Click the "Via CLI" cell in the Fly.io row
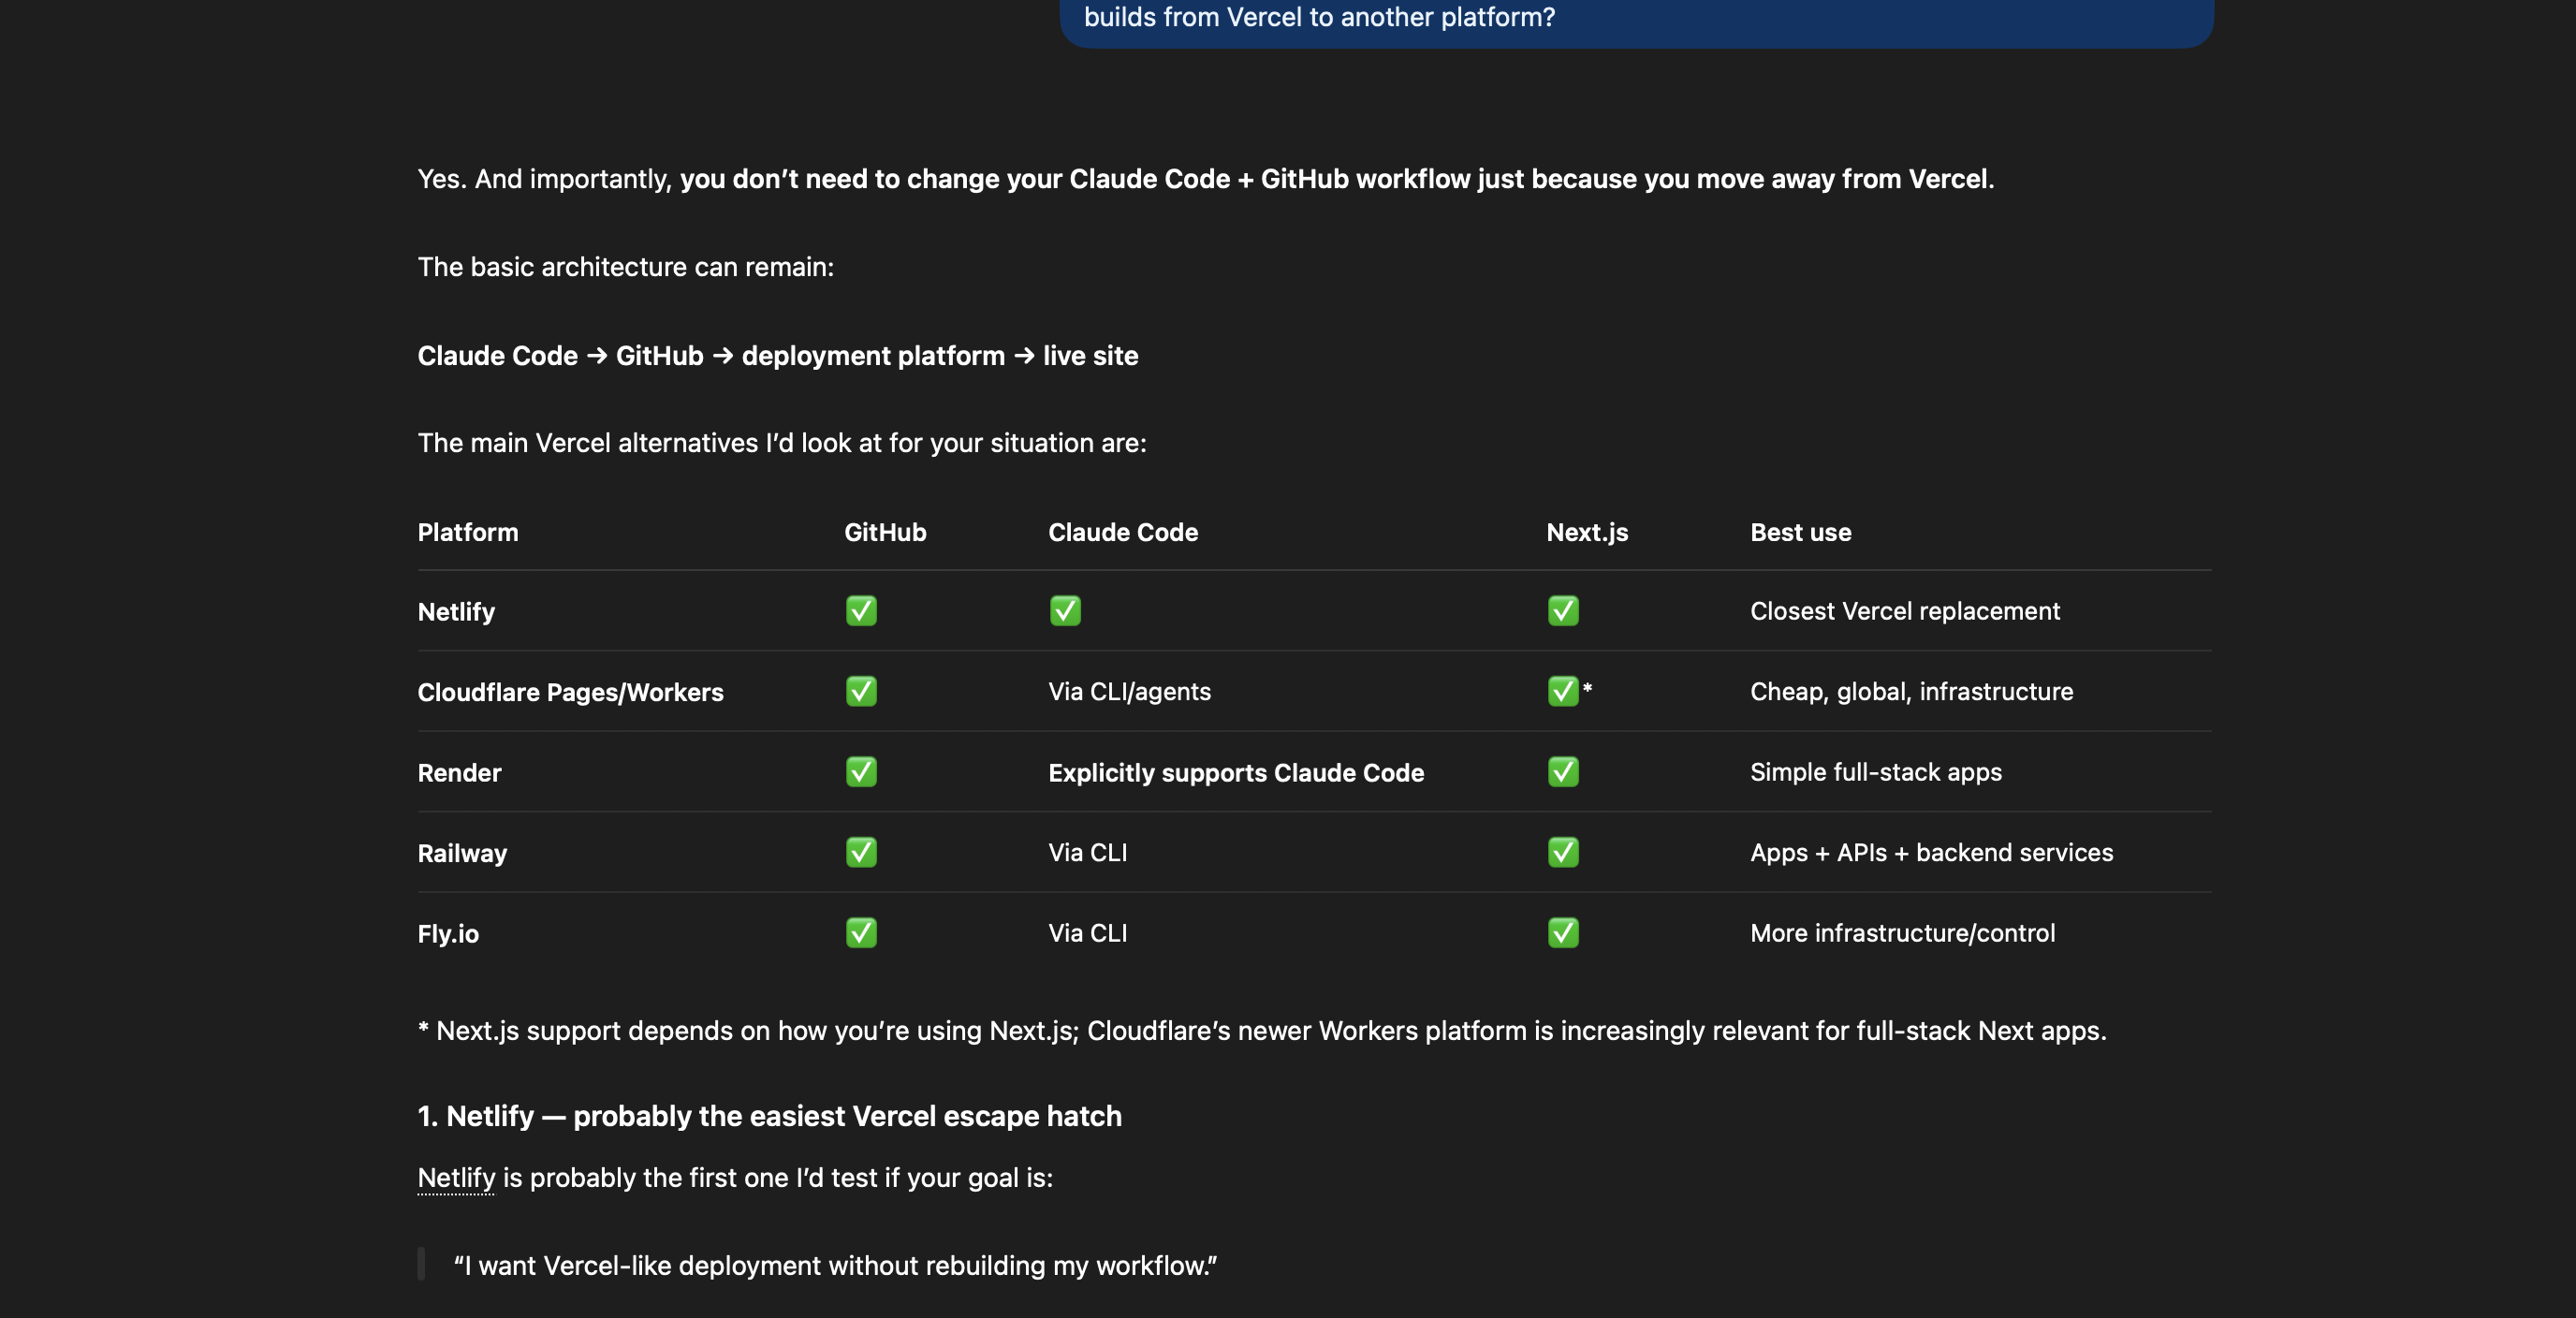This screenshot has width=2576, height=1318. pyautogui.click(x=1087, y=933)
